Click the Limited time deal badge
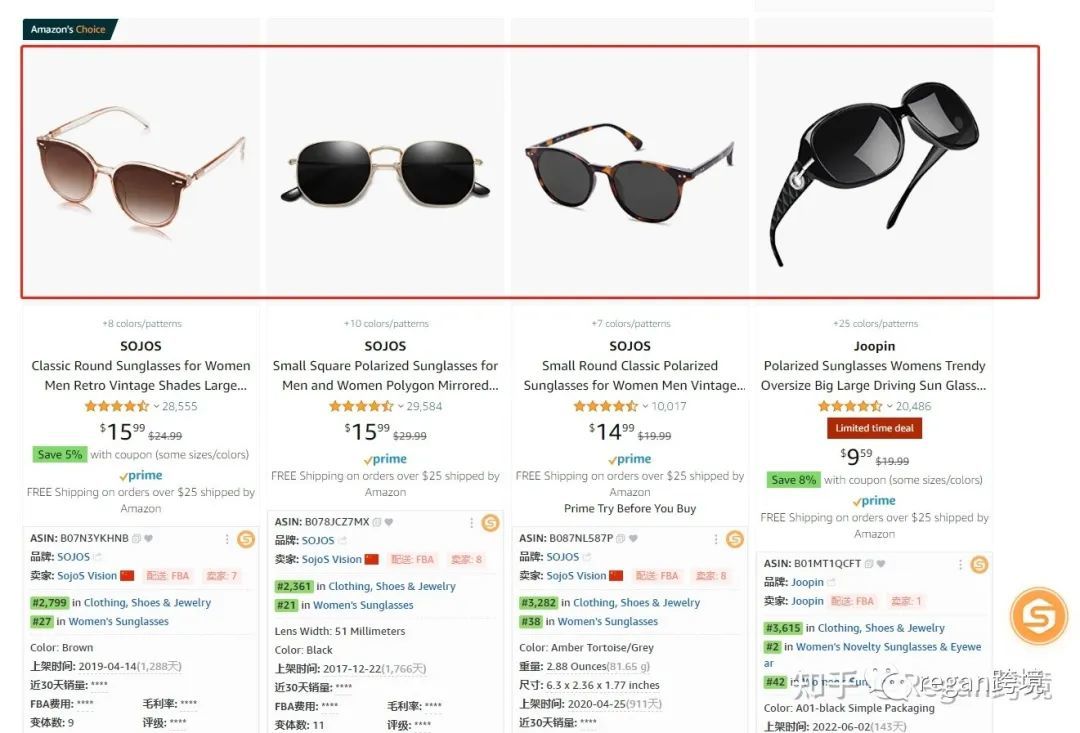 (874, 428)
